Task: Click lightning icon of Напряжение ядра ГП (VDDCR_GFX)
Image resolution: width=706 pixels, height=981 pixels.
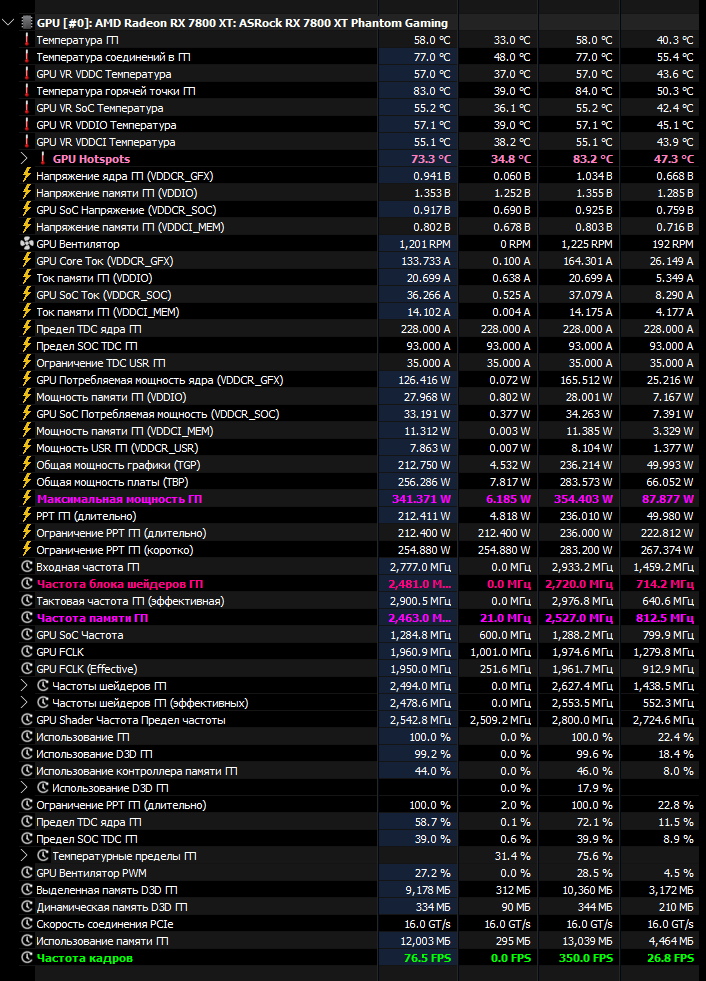Action: point(27,176)
